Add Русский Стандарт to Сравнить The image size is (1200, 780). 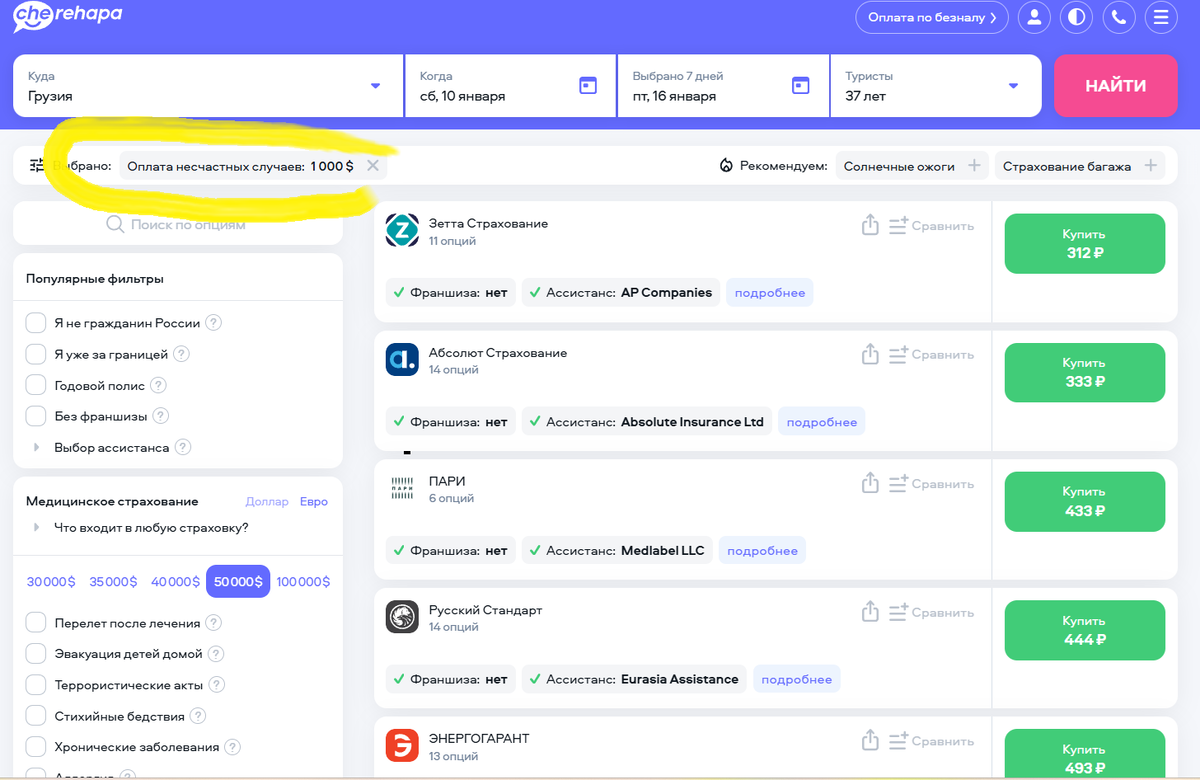coord(931,612)
